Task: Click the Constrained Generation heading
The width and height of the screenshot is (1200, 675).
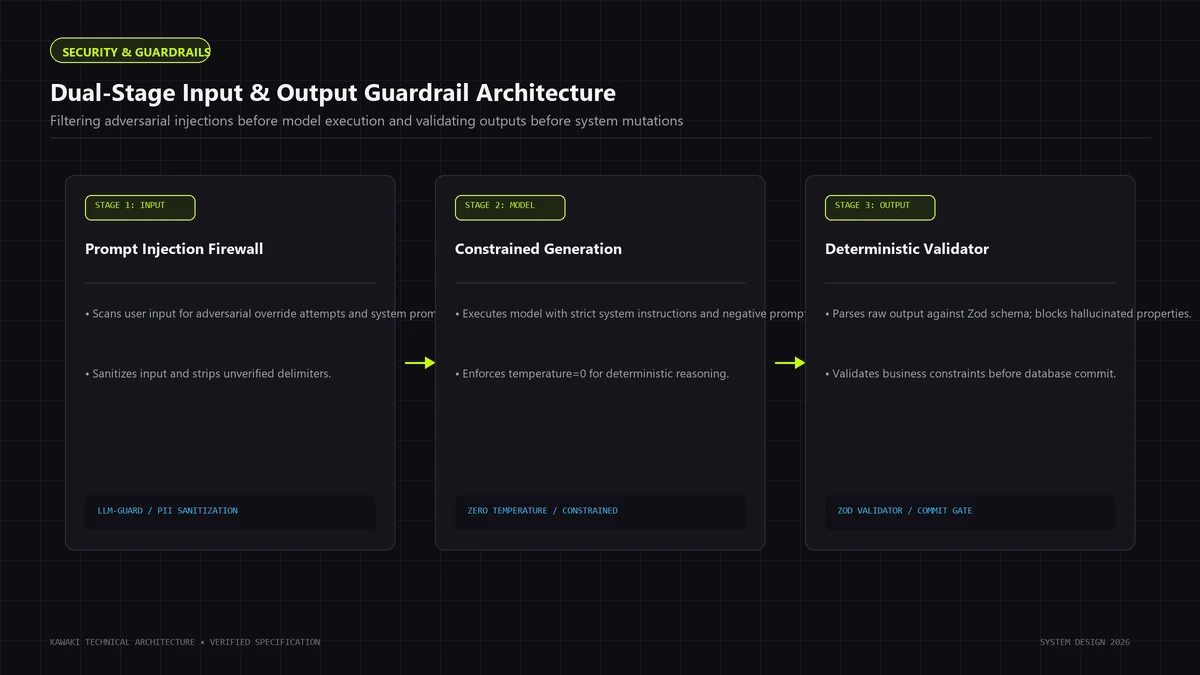Action: pyautogui.click(x=538, y=249)
